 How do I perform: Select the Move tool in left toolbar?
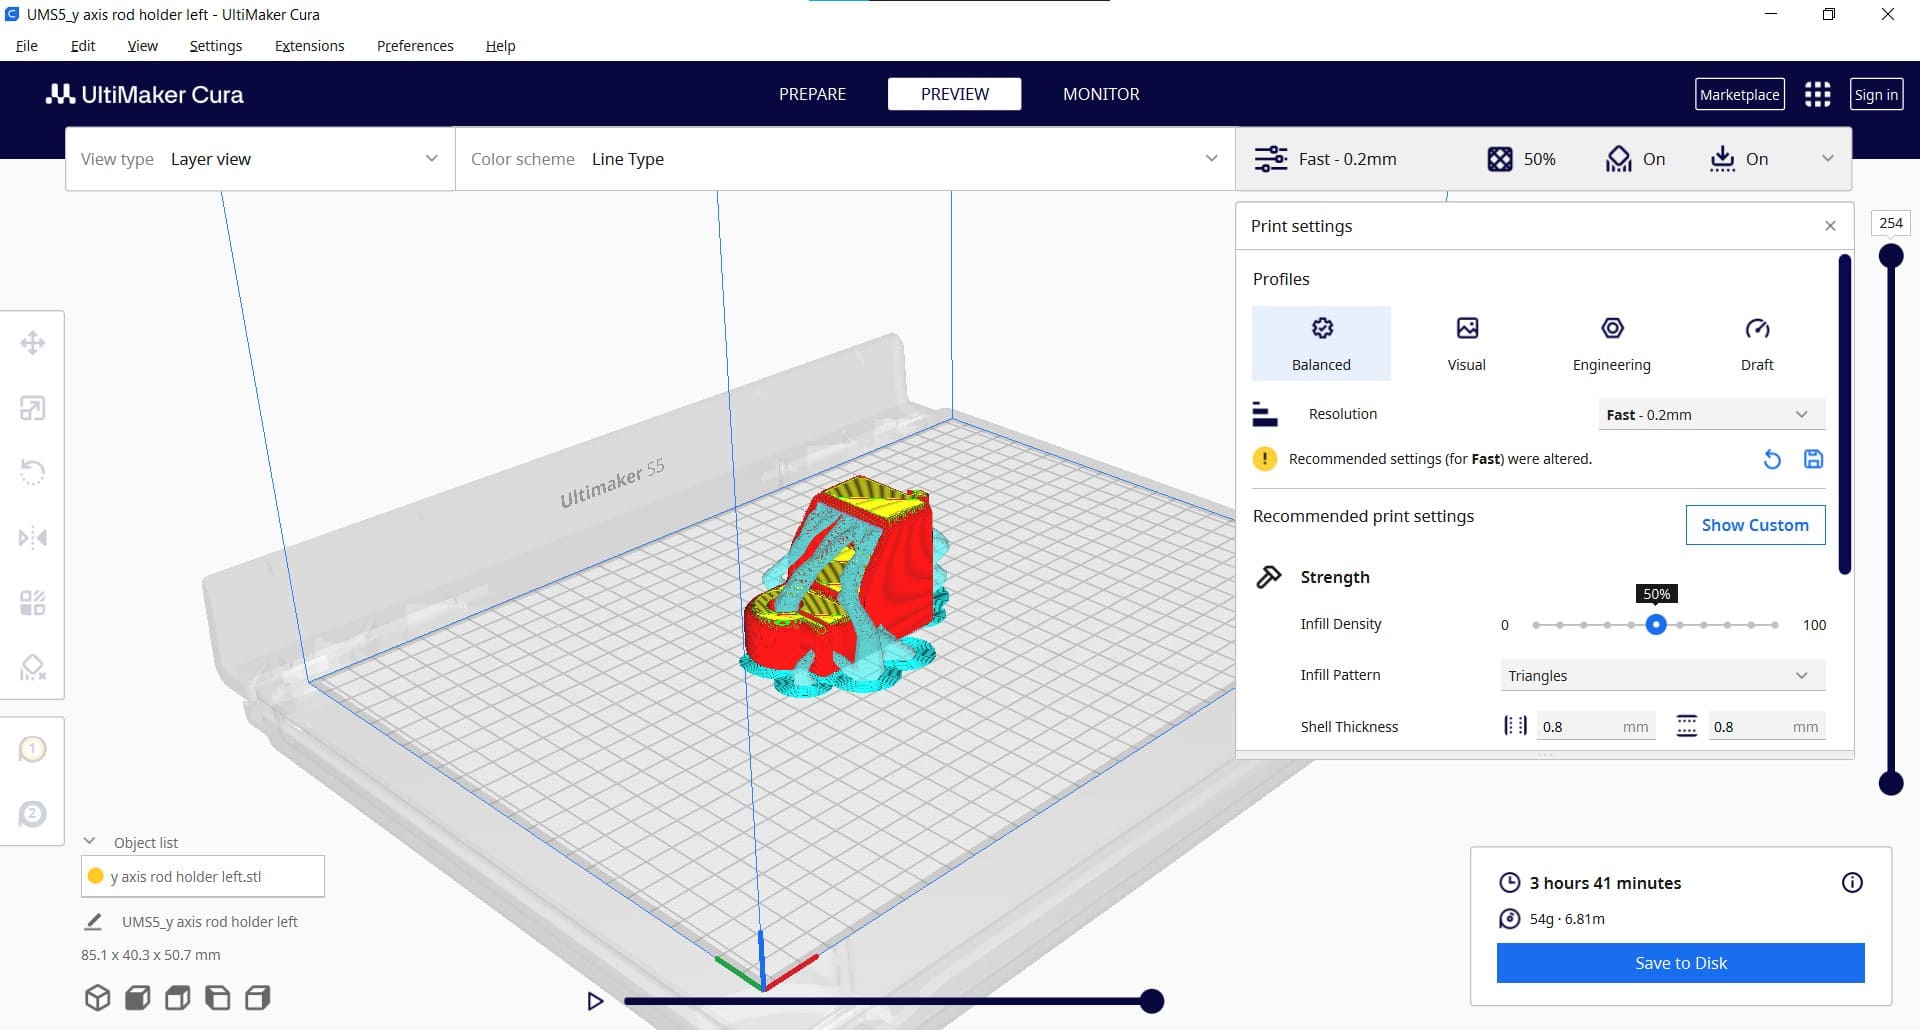click(32, 343)
